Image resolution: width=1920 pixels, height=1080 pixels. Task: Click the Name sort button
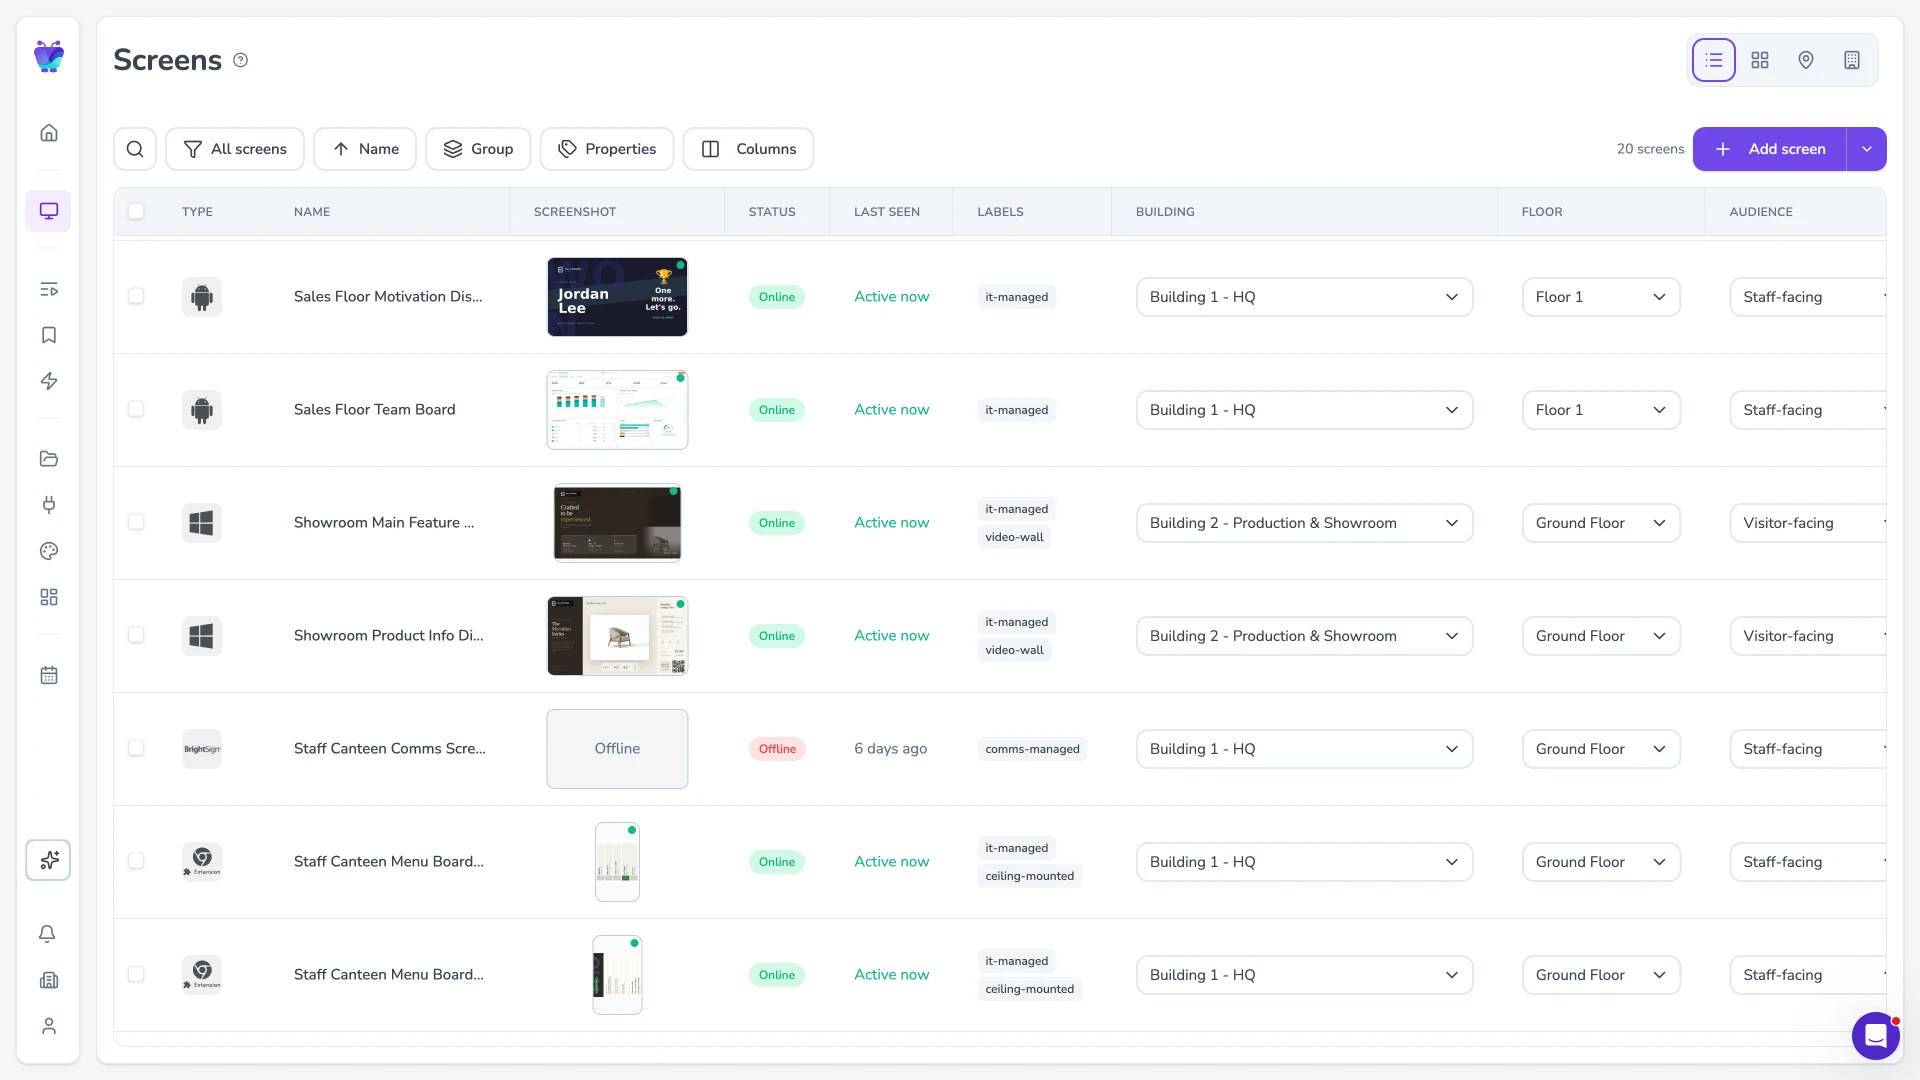click(365, 149)
